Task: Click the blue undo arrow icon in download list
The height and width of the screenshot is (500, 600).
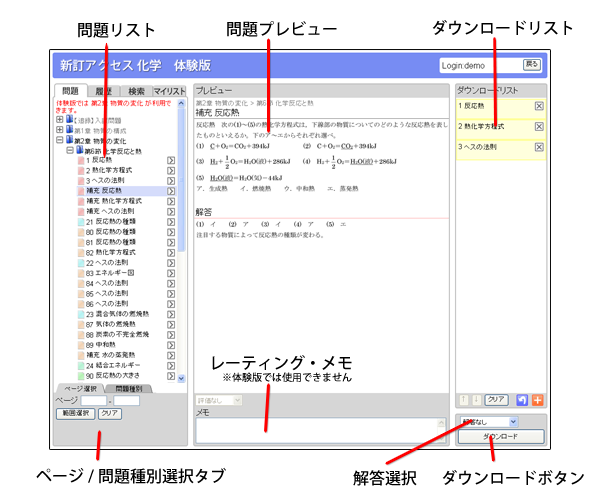Action: [522, 400]
